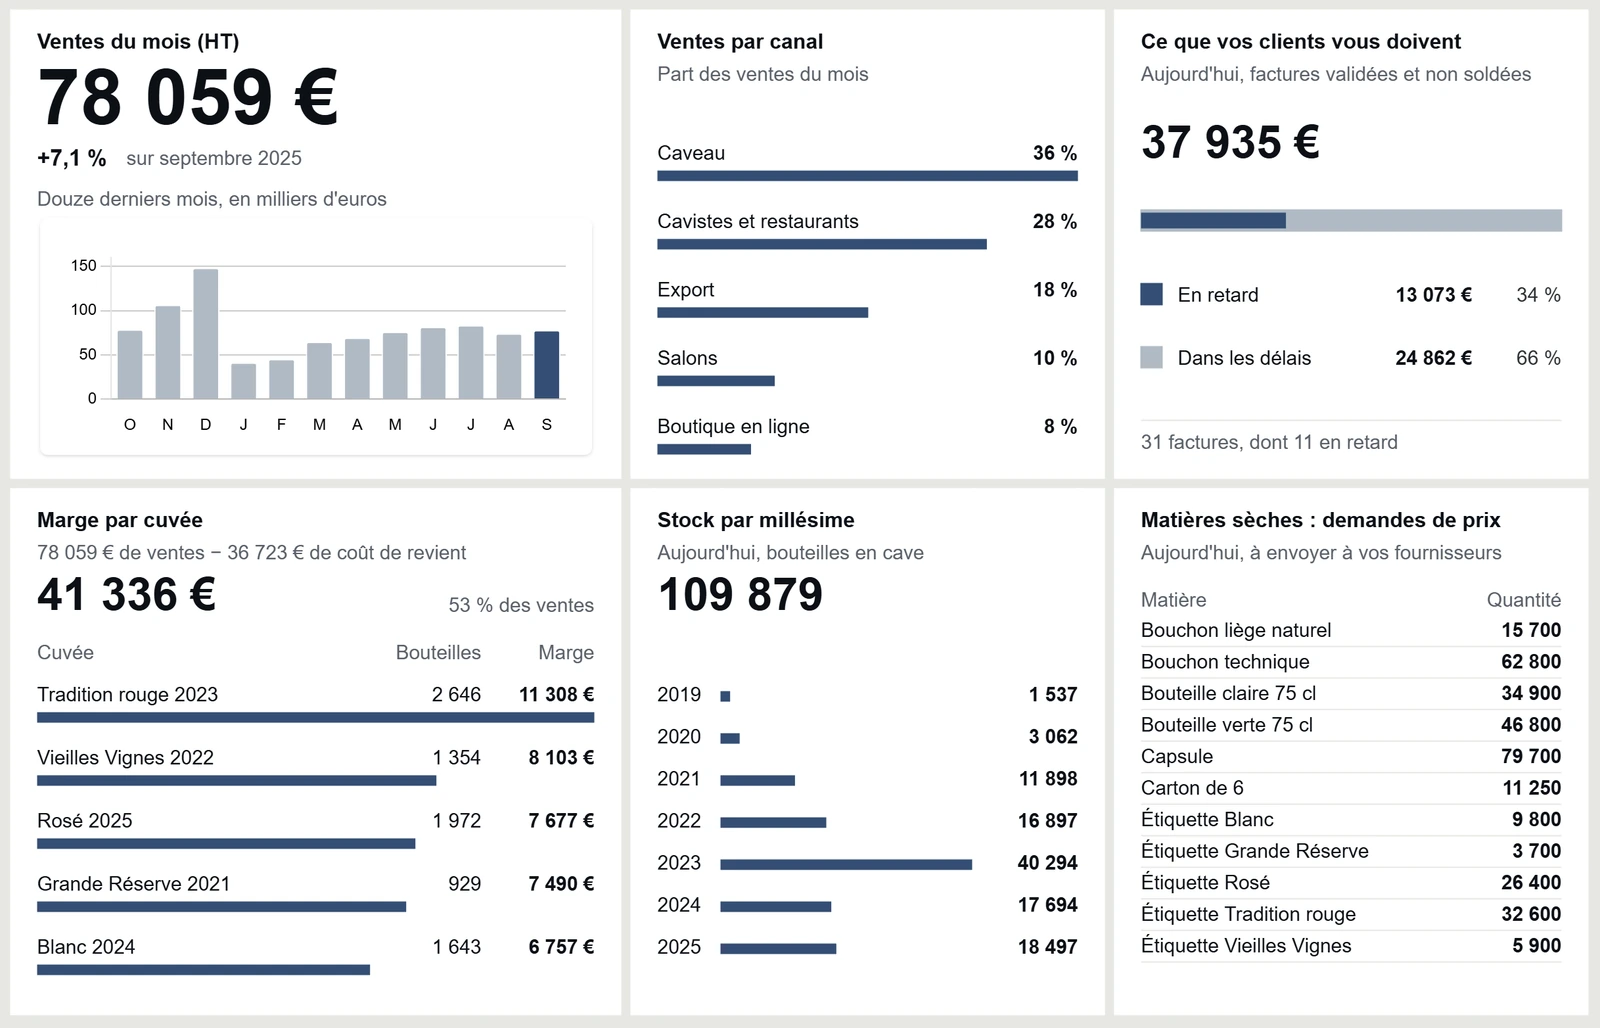Click the Bouteilles column header

tap(438, 652)
